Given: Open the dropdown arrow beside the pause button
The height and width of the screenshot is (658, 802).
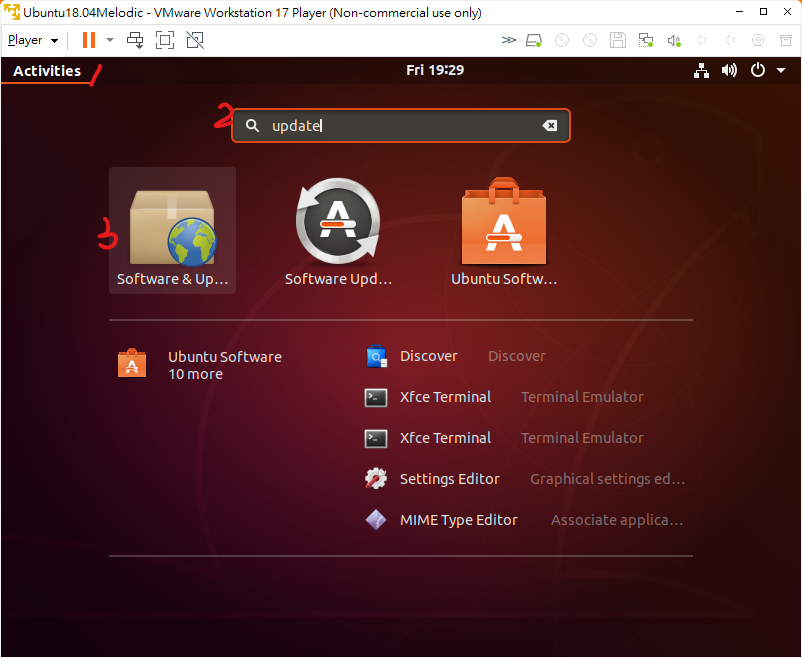Looking at the screenshot, I should [109, 40].
